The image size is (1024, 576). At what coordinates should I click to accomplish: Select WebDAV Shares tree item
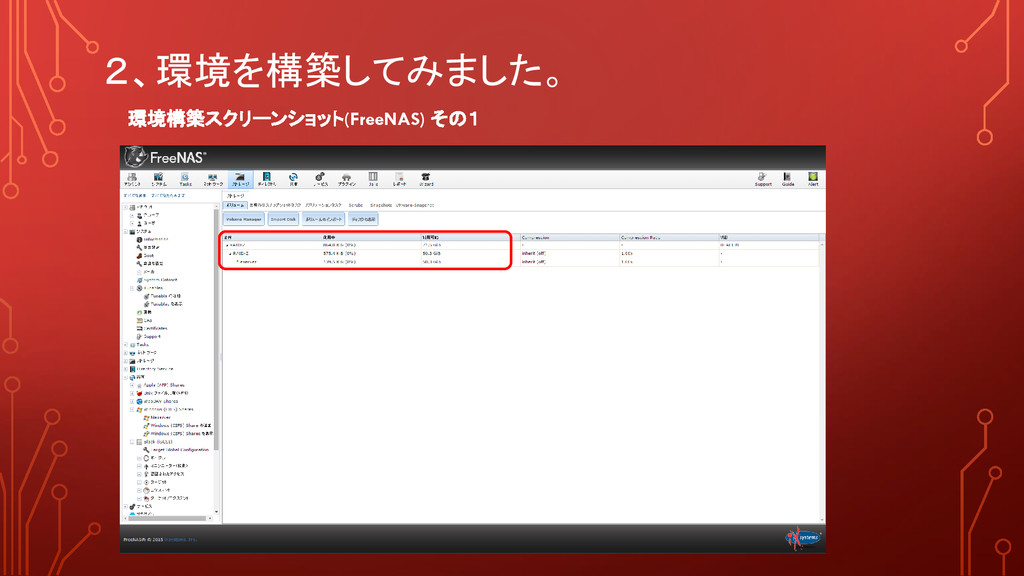157,401
